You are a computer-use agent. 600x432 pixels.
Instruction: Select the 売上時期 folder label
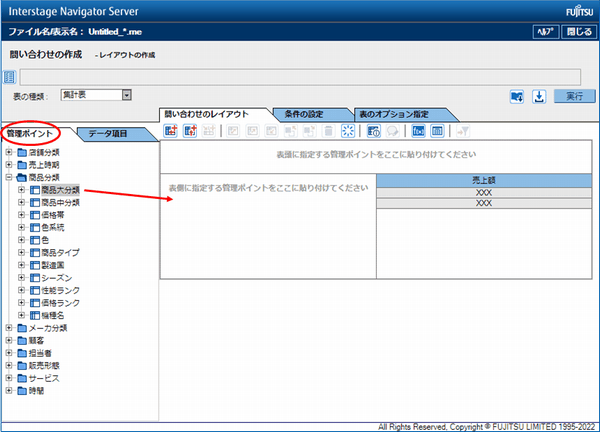click(44, 165)
